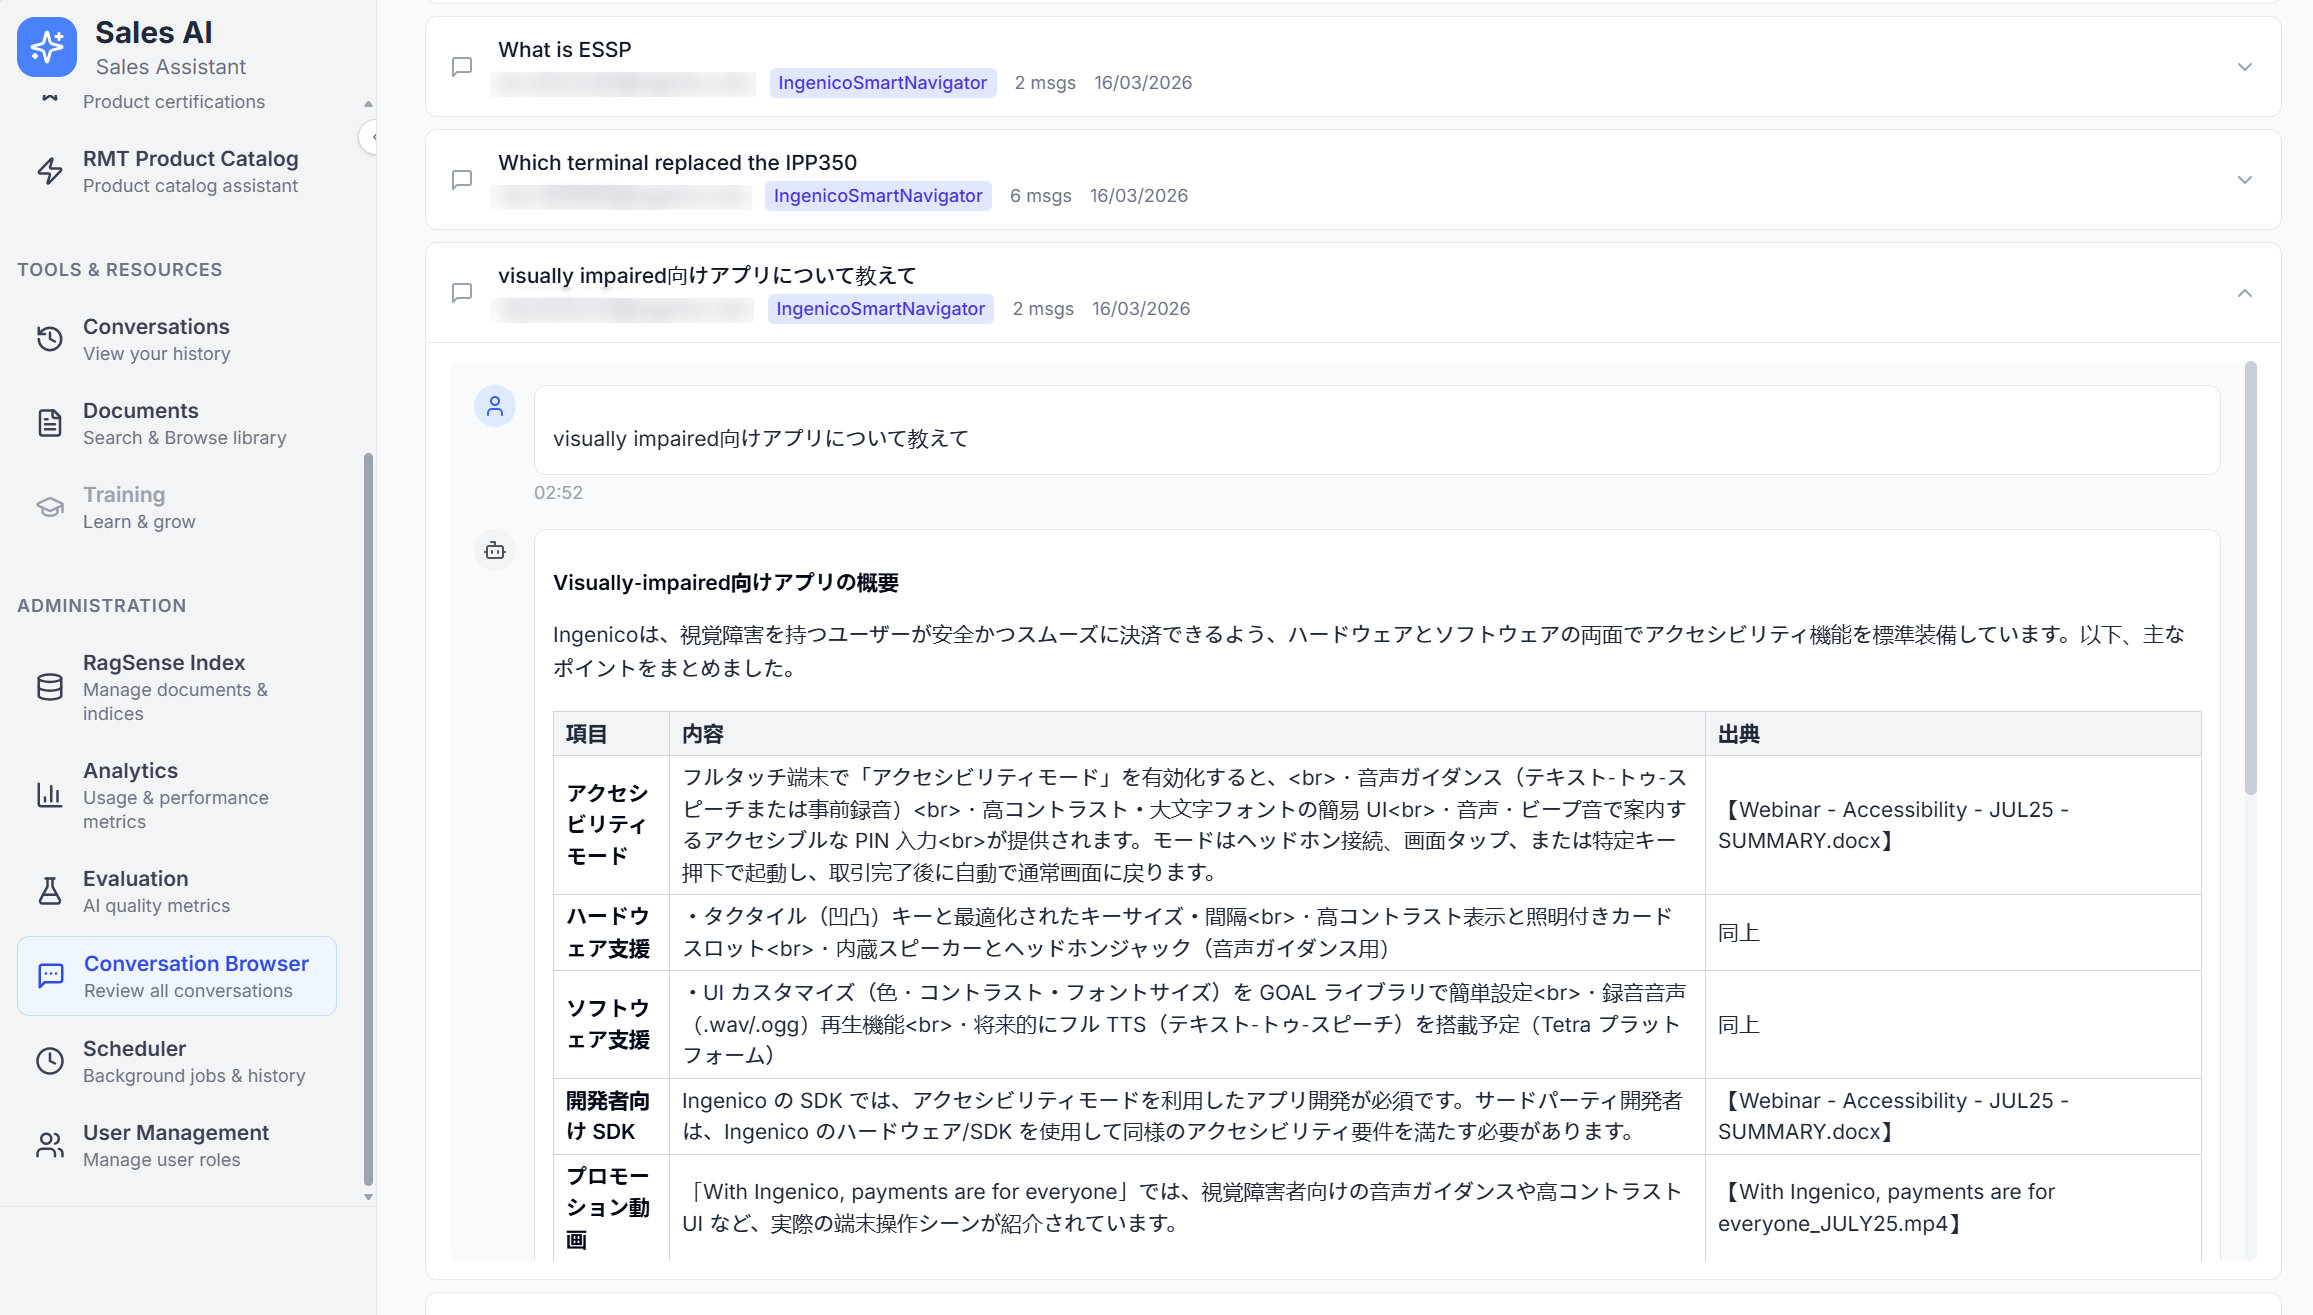The width and height of the screenshot is (2313, 1315).
Task: Open User Management roles page
Action: click(177, 1145)
